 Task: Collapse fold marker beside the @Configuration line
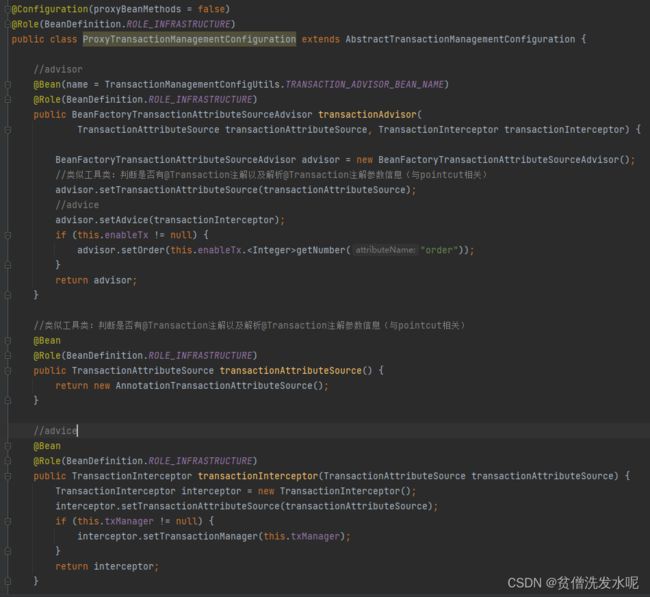coord(7,9)
